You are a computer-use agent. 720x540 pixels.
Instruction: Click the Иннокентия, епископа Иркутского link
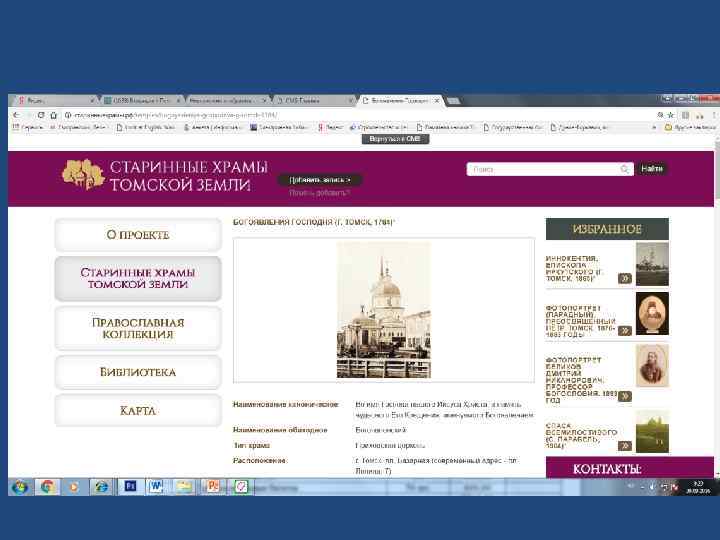click(574, 269)
